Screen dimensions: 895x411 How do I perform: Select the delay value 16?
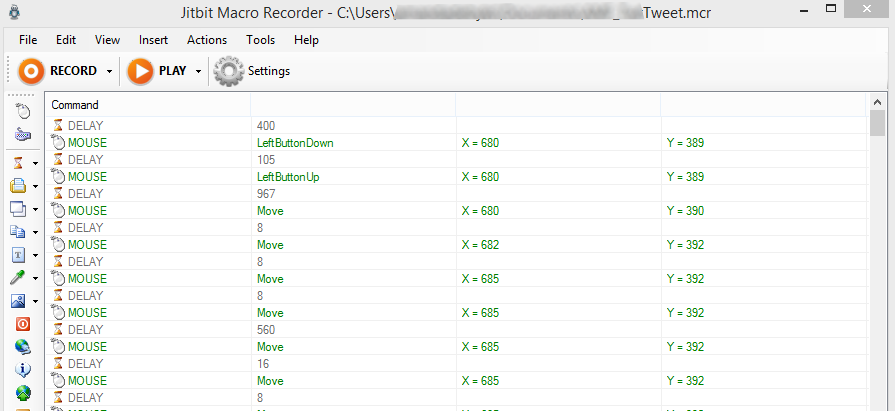click(263, 364)
